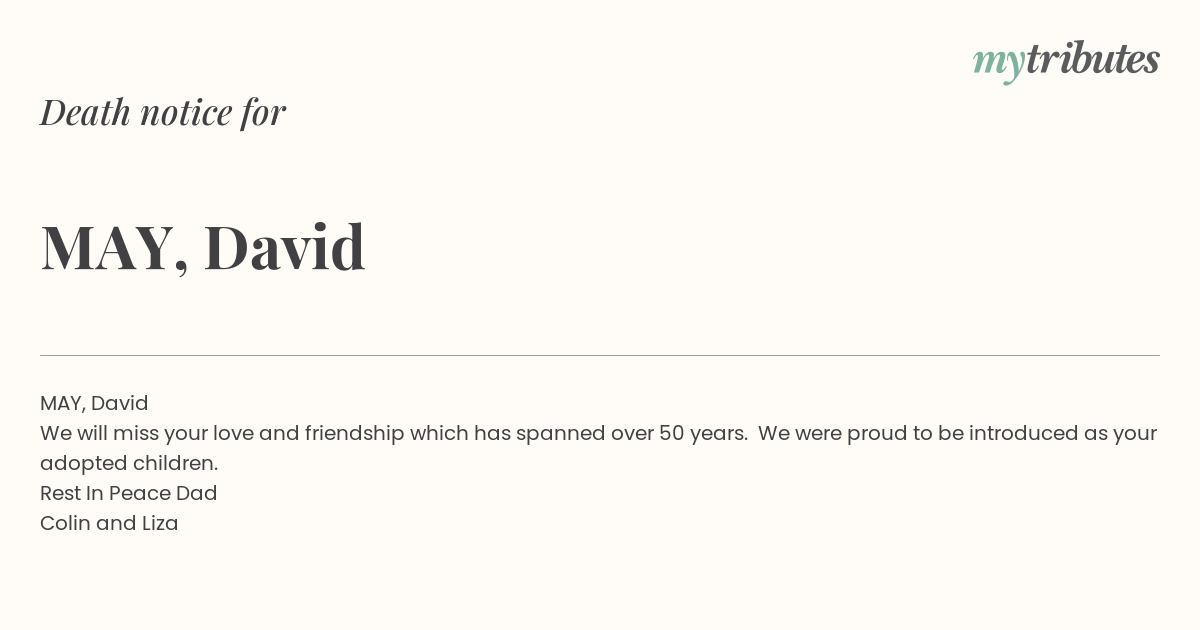Click the horizontal divider line
This screenshot has width=1200, height=630.
pos(600,355)
